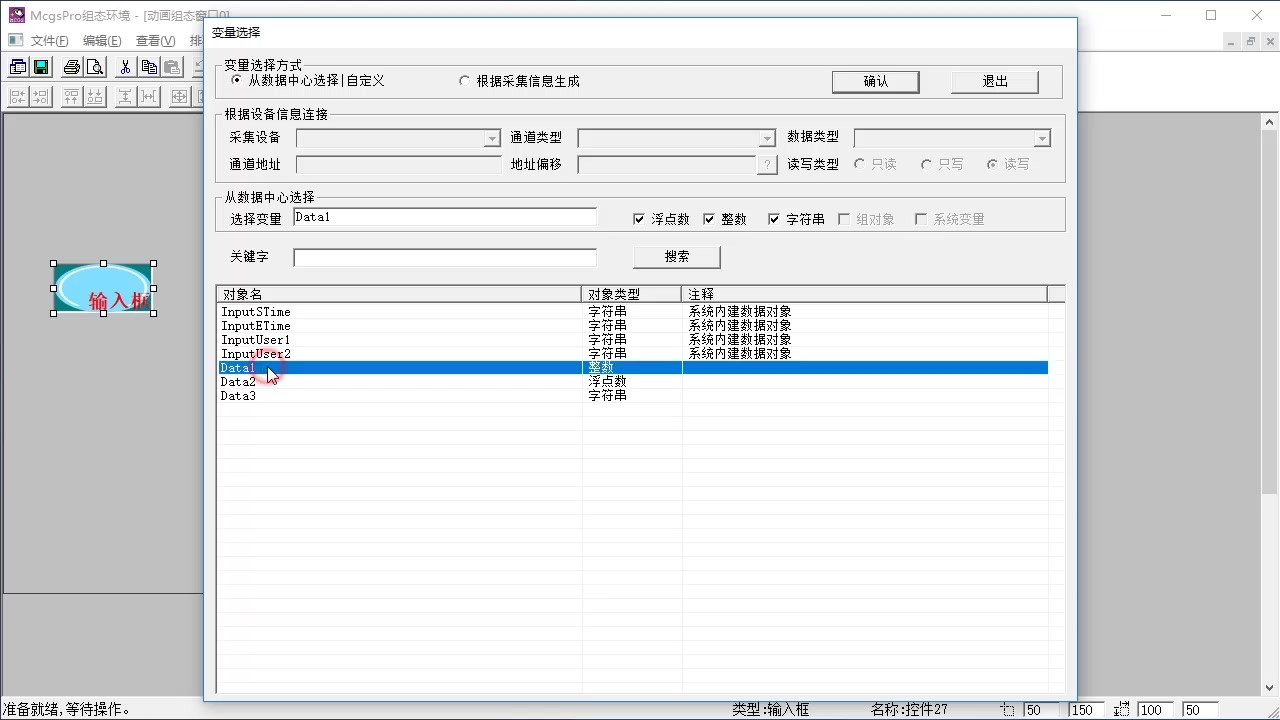Click the 注释 column header
1280x720 pixels.
(x=864, y=294)
